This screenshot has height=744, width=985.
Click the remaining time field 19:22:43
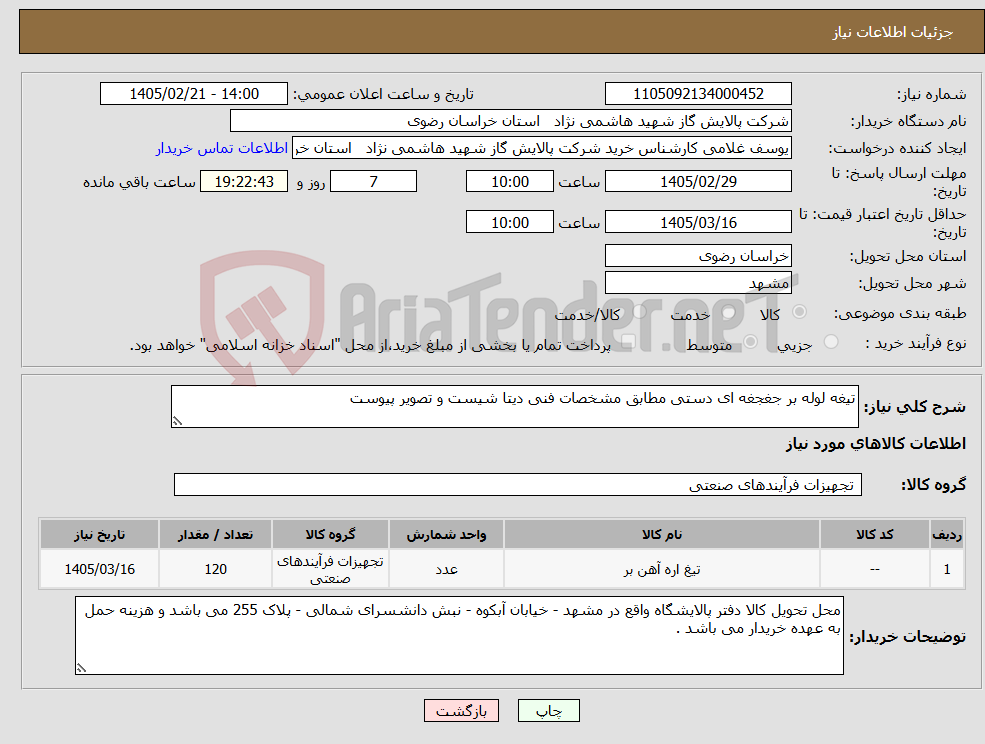click(x=244, y=182)
